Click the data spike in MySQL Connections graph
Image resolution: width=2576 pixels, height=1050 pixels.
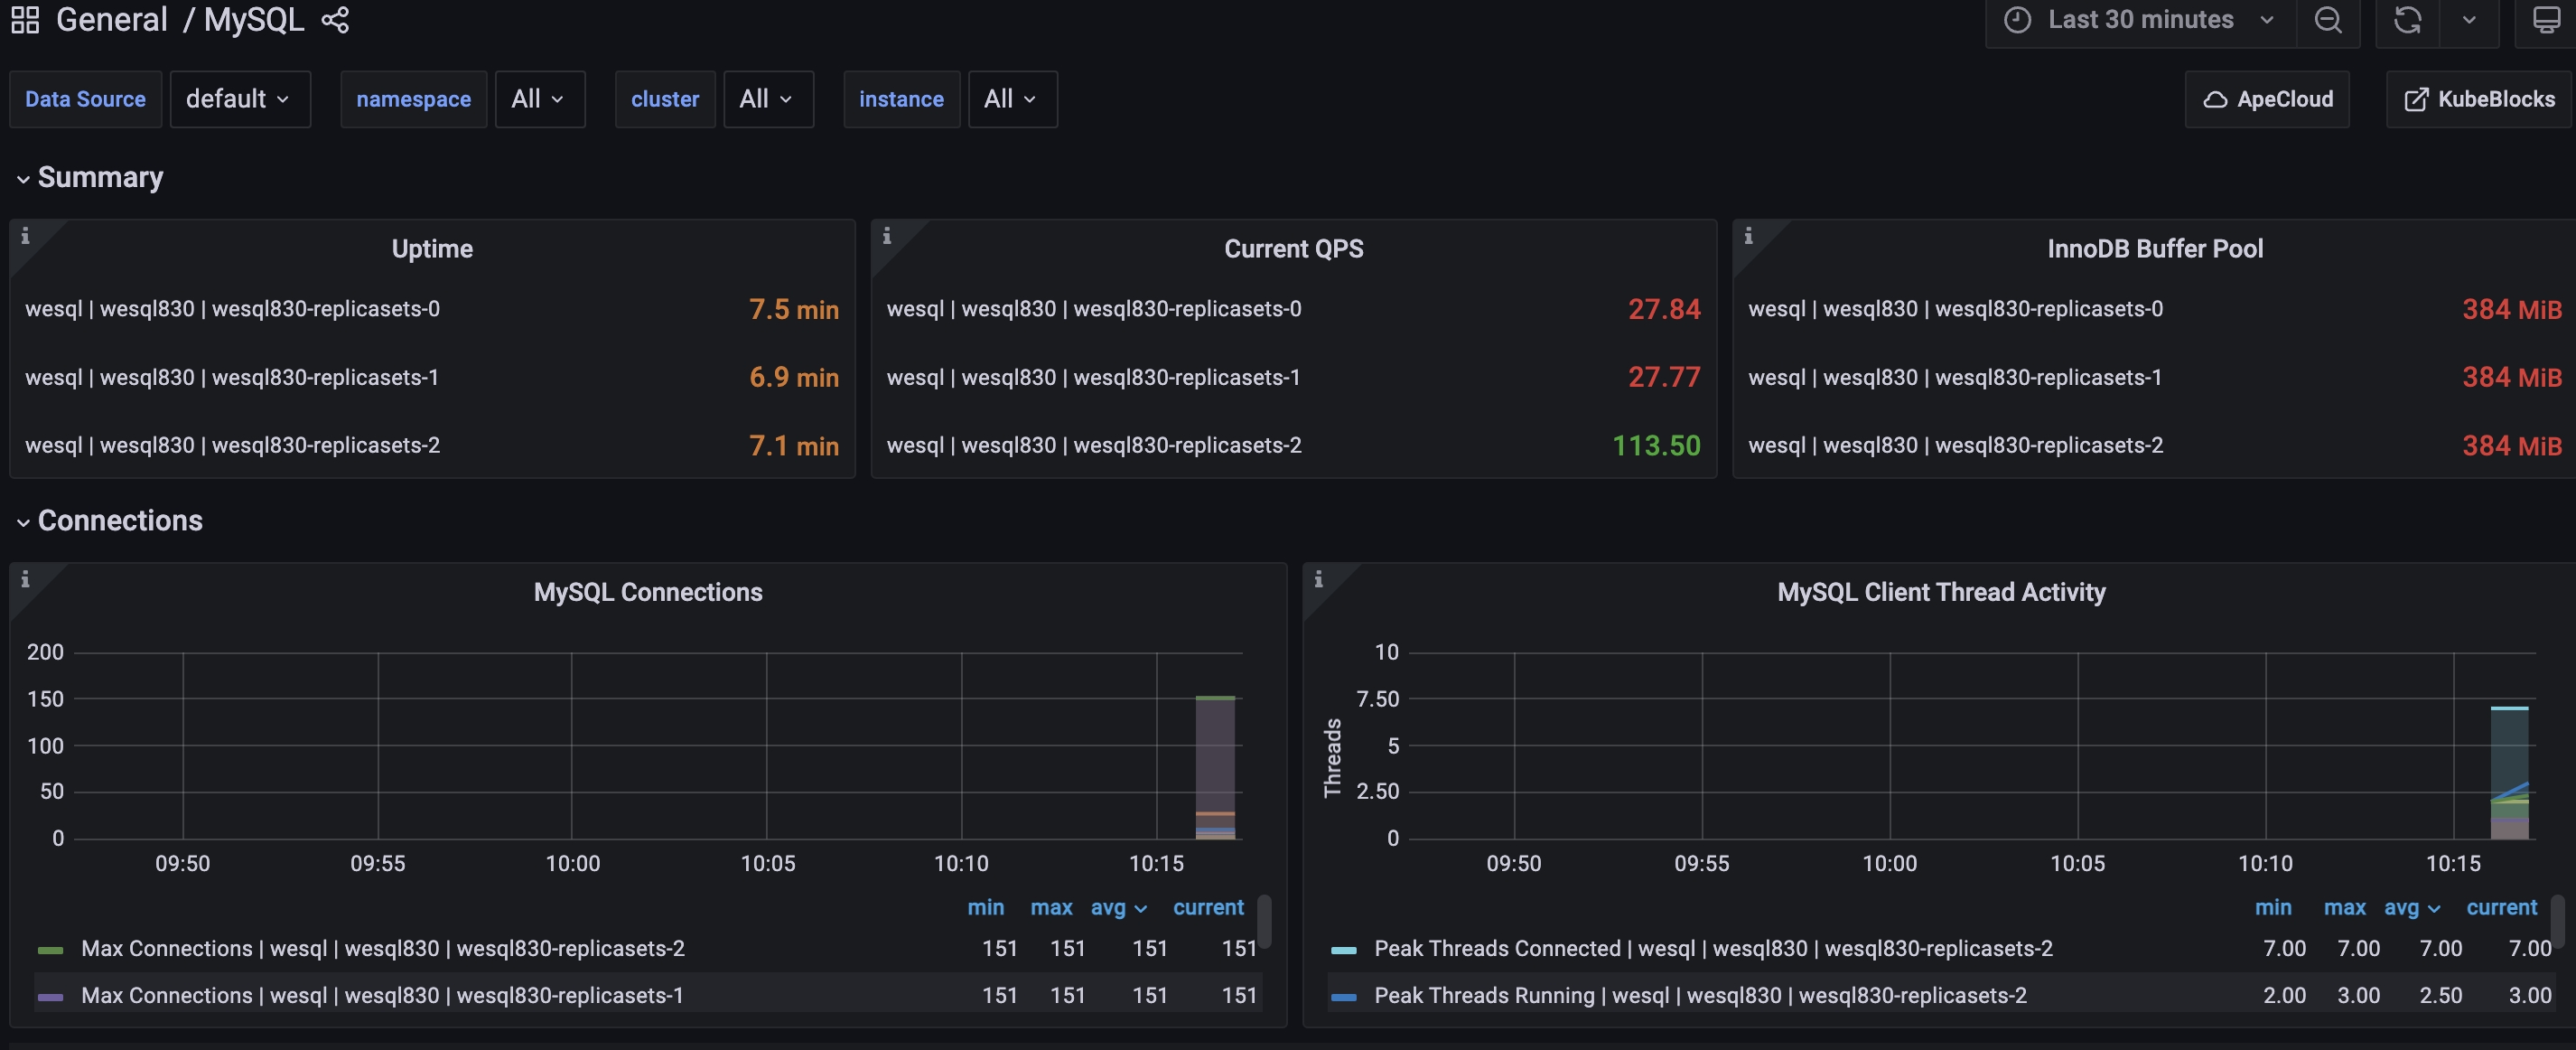click(1215, 767)
